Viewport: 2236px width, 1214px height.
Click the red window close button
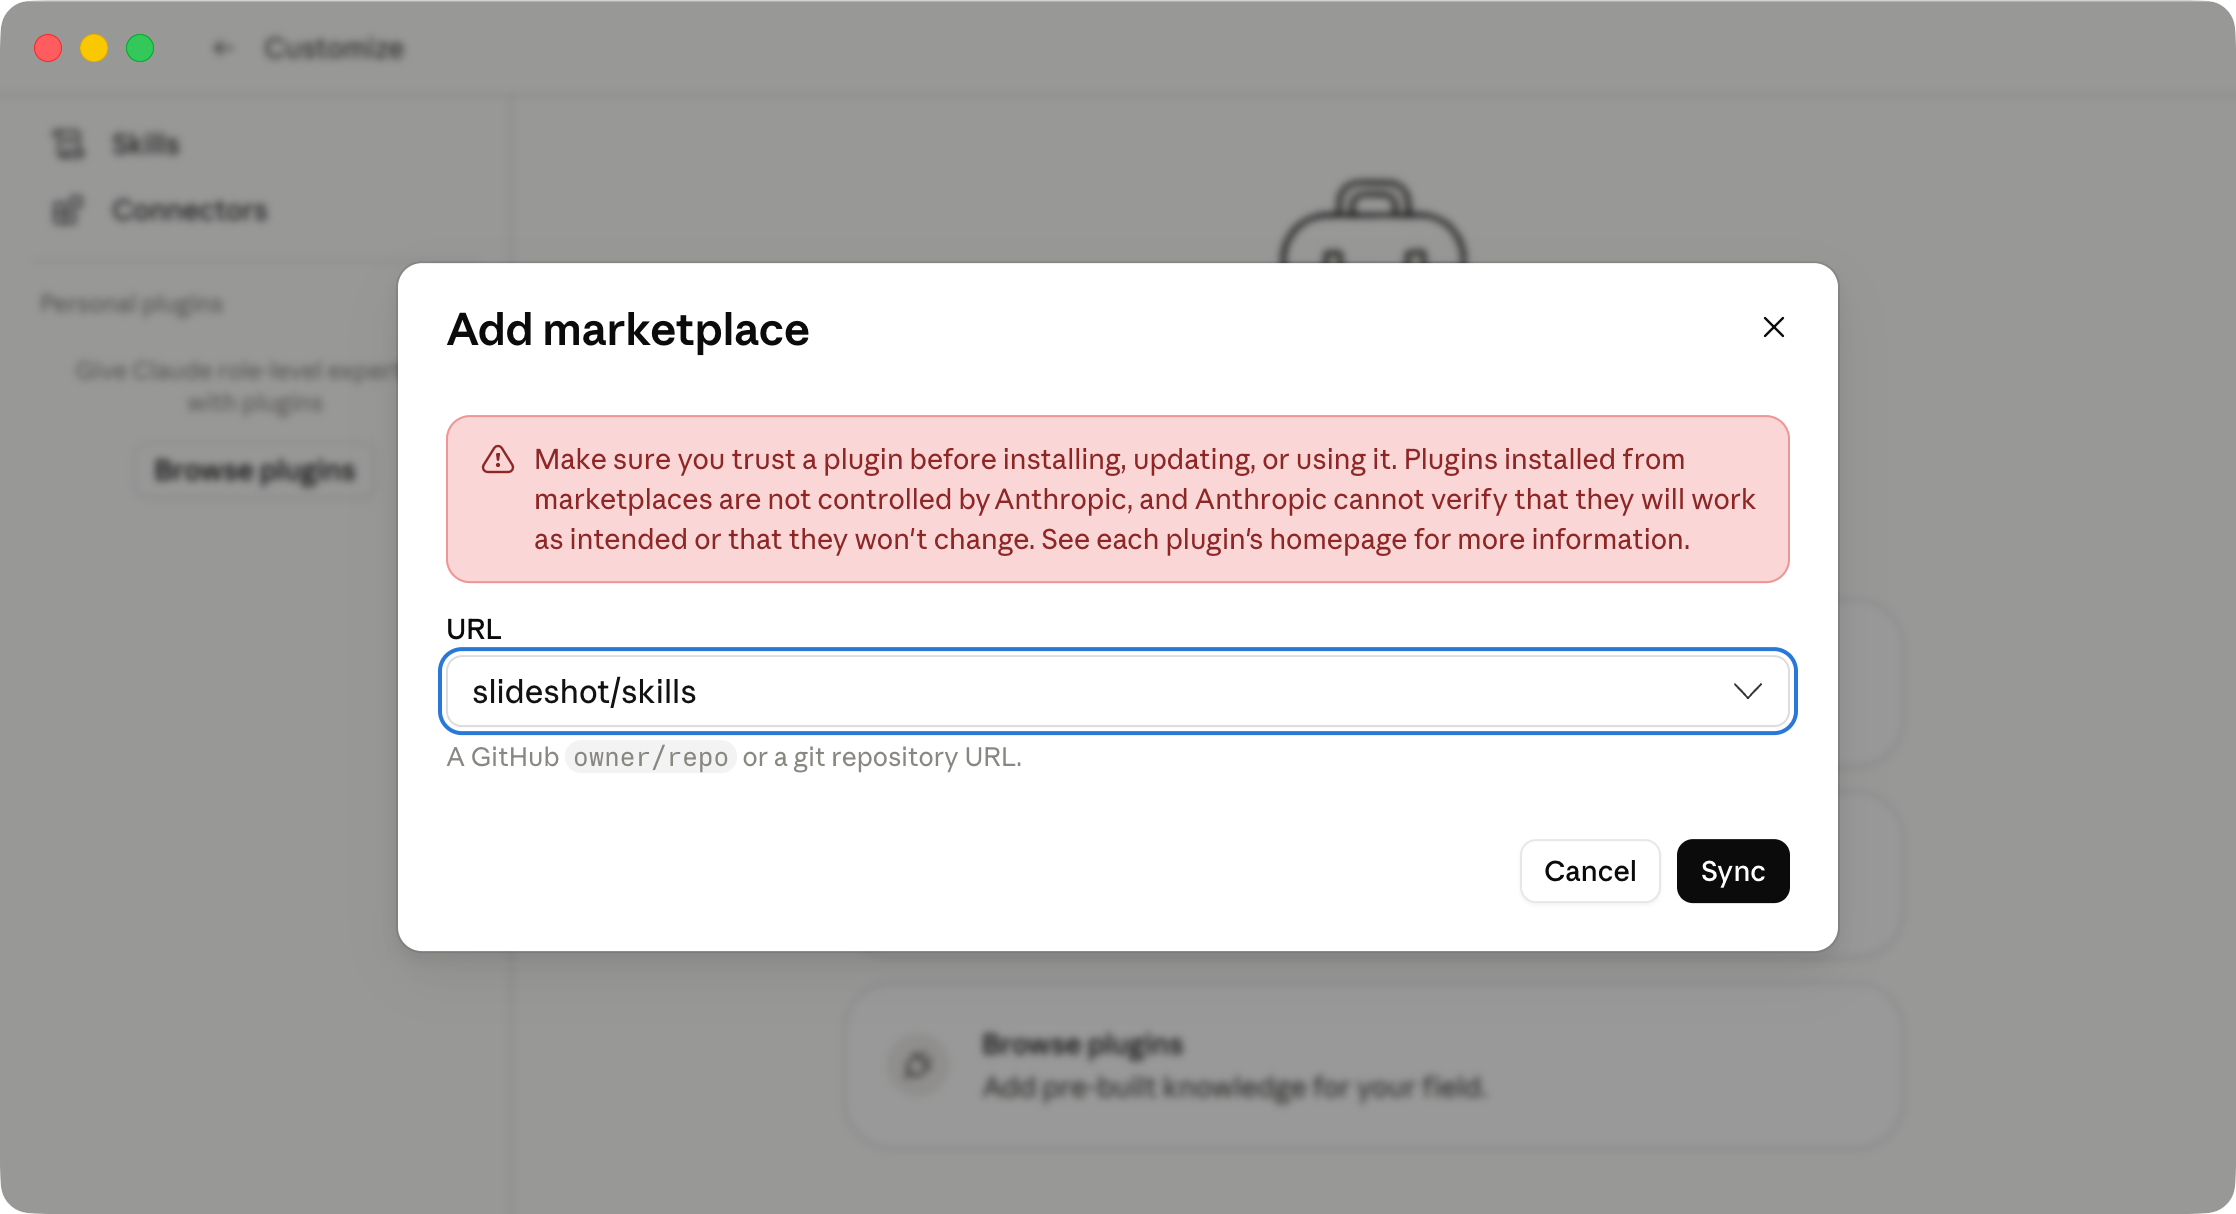point(48,48)
